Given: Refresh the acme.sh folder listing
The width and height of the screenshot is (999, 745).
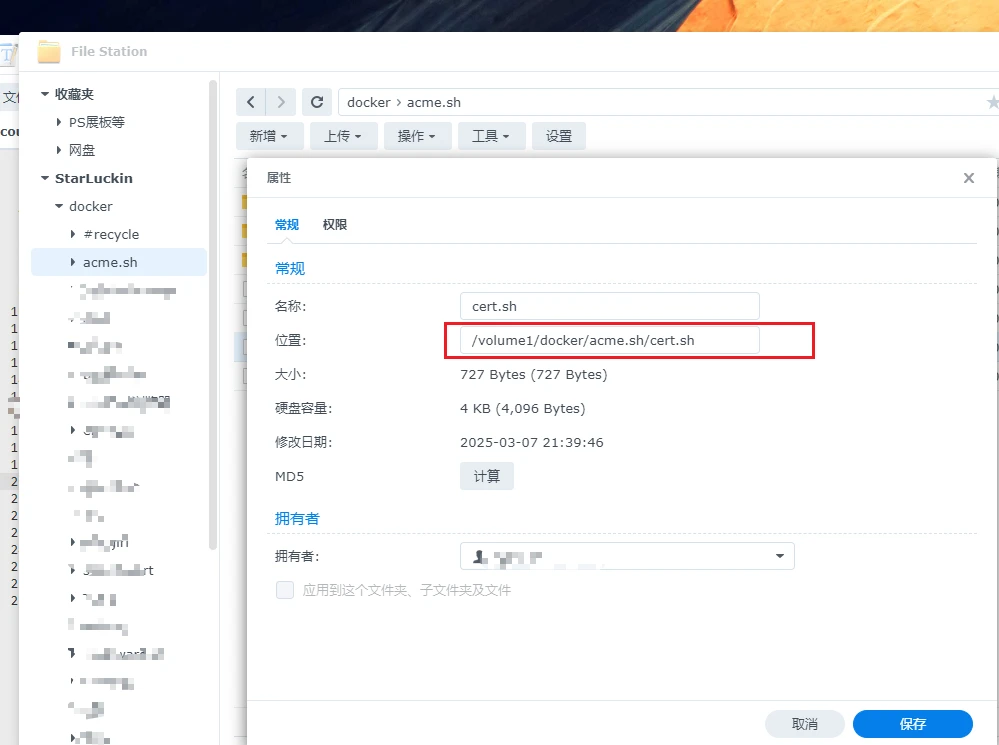Looking at the screenshot, I should tap(317, 102).
